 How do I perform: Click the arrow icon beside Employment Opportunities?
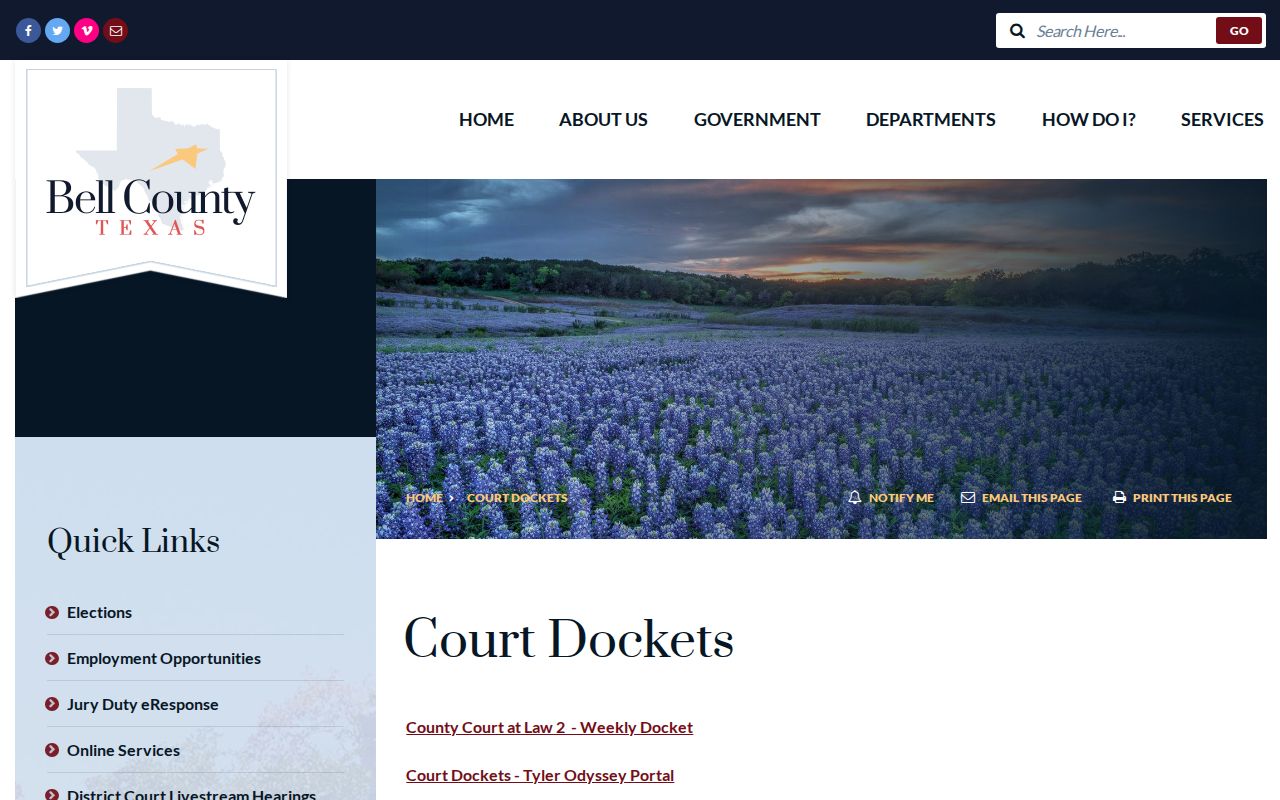click(52, 658)
